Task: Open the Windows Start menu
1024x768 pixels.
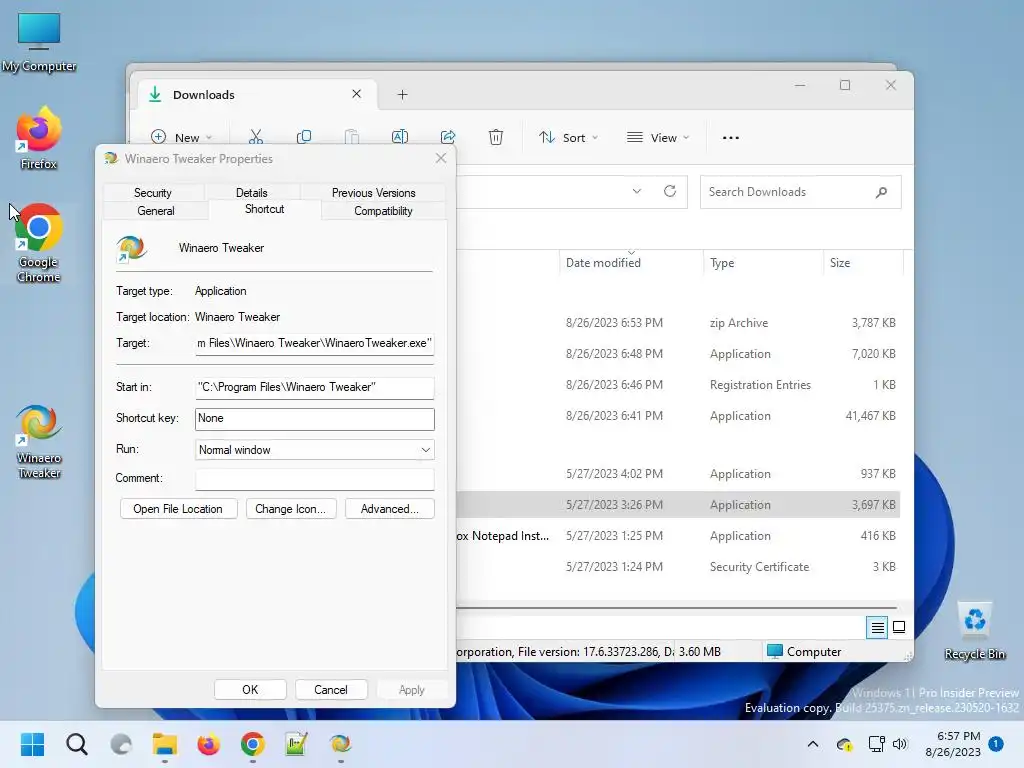Action: tap(32, 744)
